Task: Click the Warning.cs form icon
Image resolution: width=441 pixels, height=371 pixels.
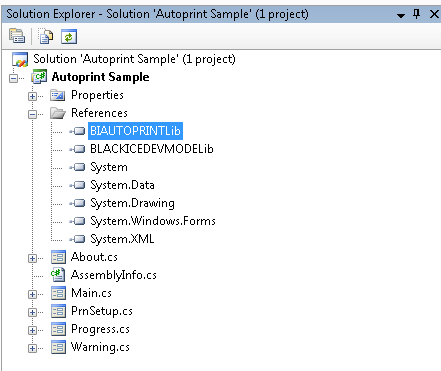Action: coord(58,347)
